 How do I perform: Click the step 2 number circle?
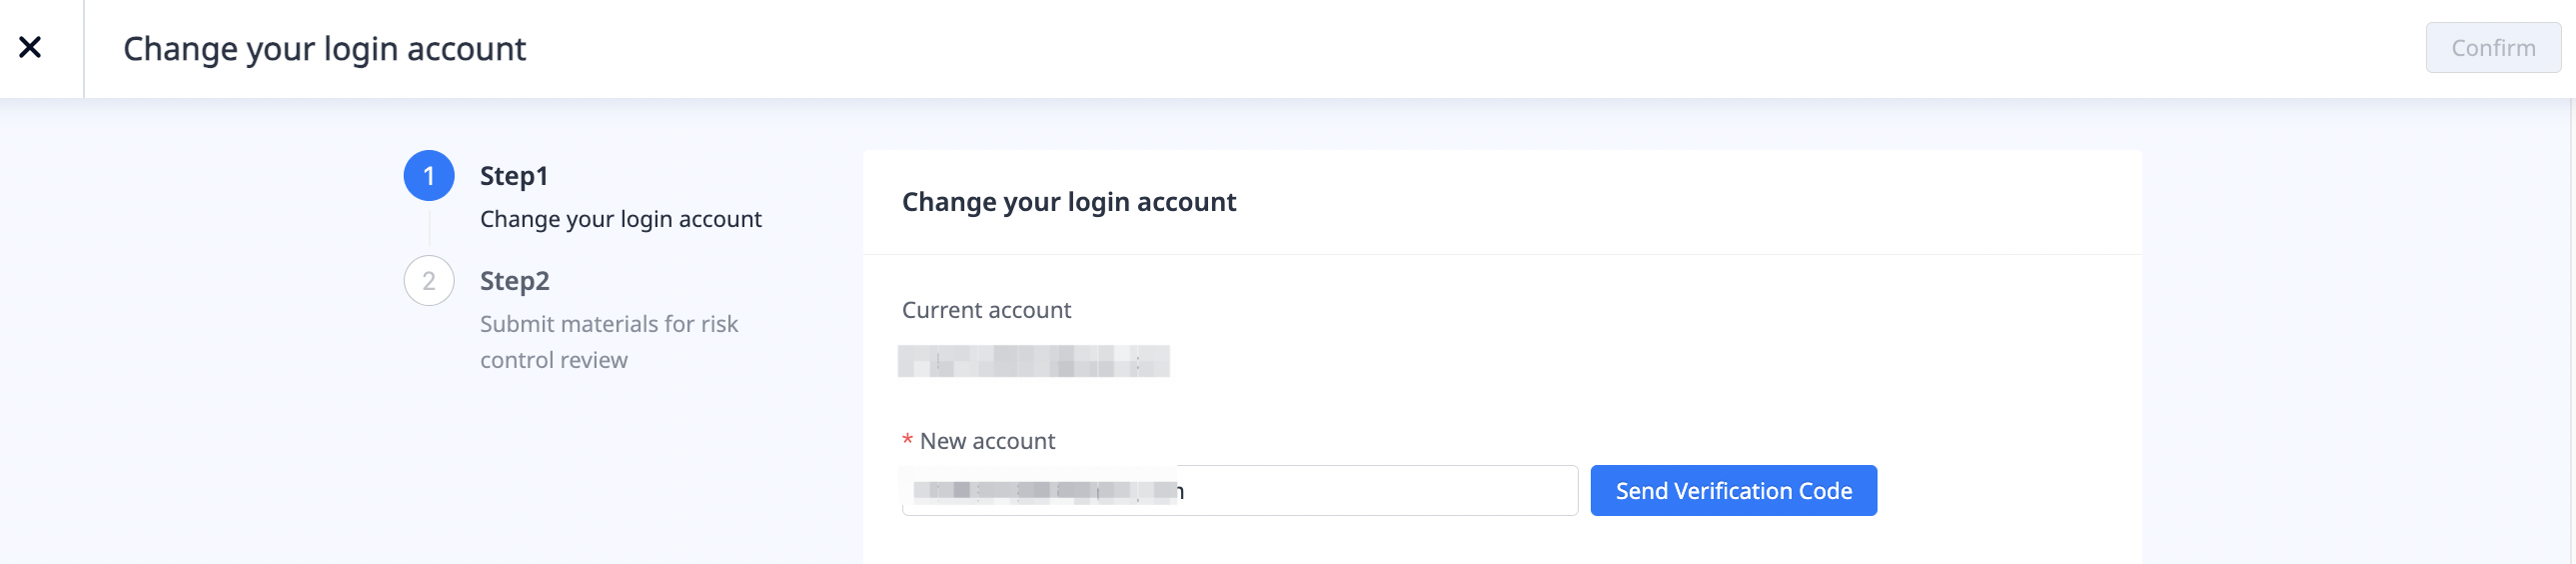429,281
